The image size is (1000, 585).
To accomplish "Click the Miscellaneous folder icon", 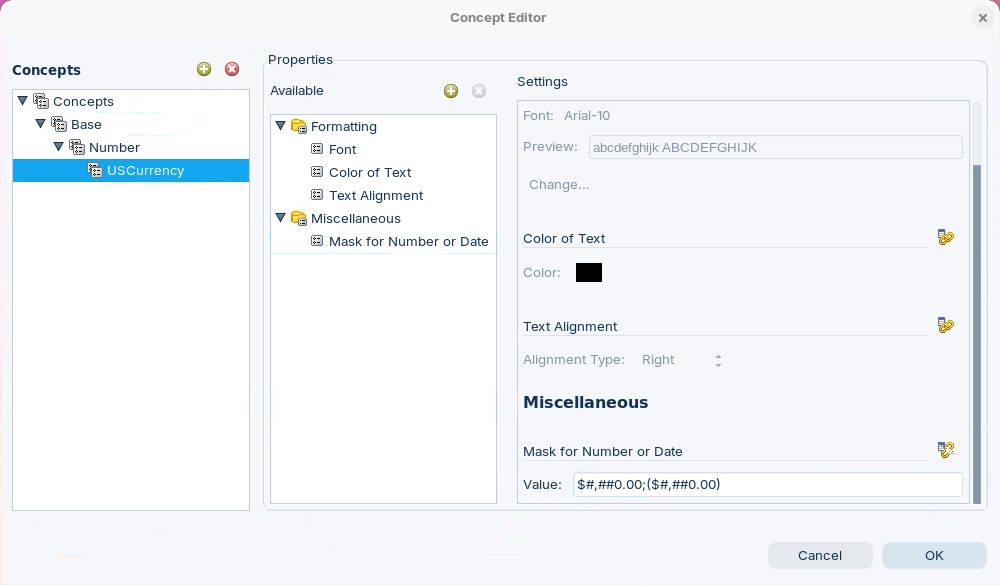I will pyautogui.click(x=298, y=219).
